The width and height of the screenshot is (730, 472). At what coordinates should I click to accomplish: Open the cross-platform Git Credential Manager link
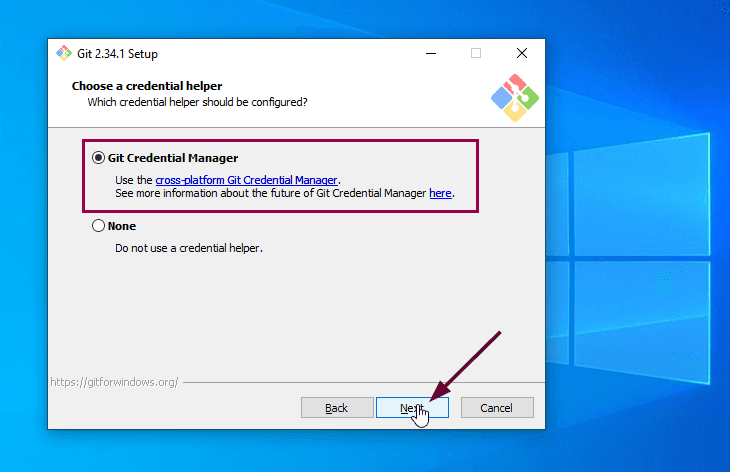[x=246, y=180]
